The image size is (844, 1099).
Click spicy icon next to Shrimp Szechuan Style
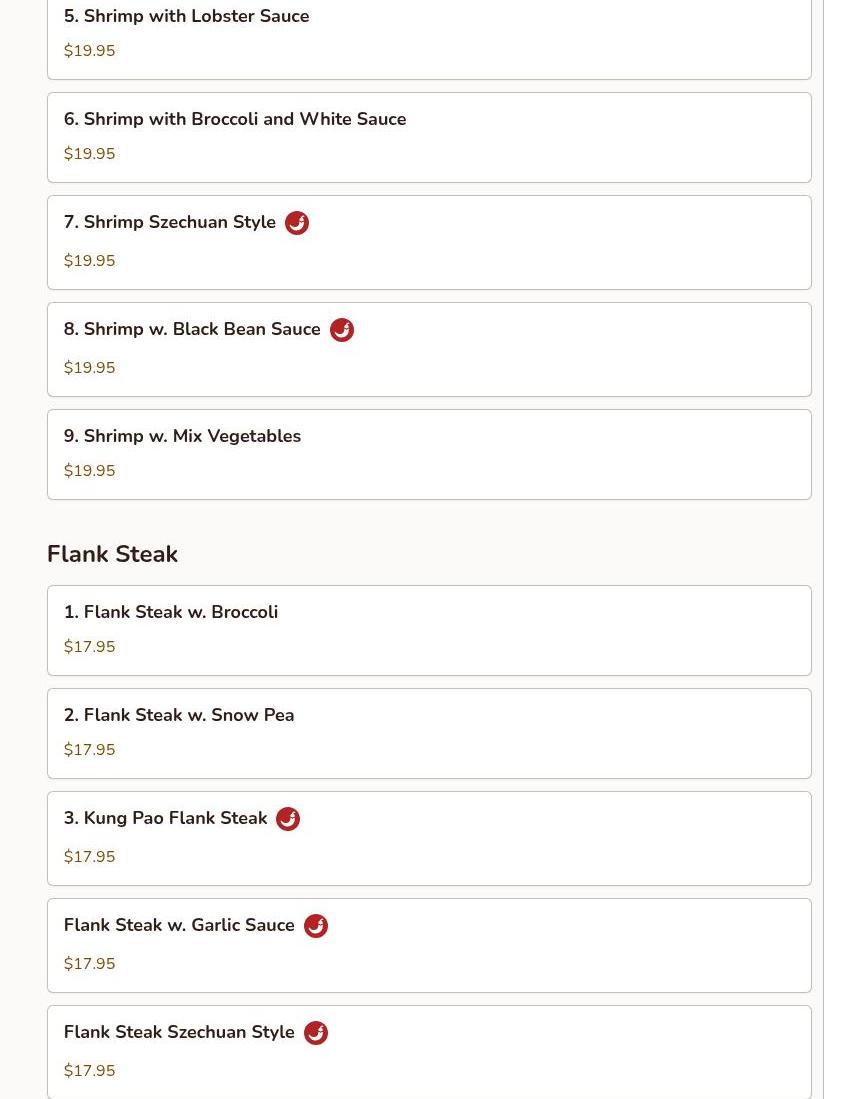coord(297,223)
